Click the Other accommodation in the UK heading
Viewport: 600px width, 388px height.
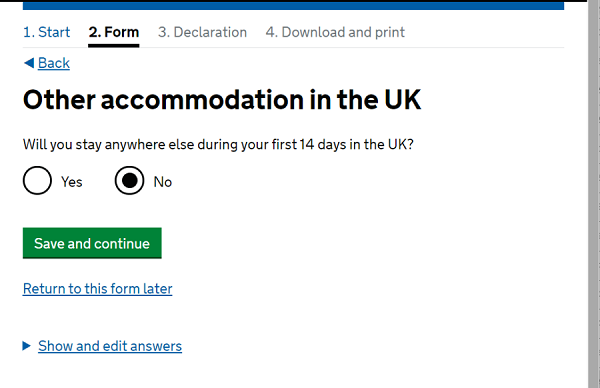[222, 100]
